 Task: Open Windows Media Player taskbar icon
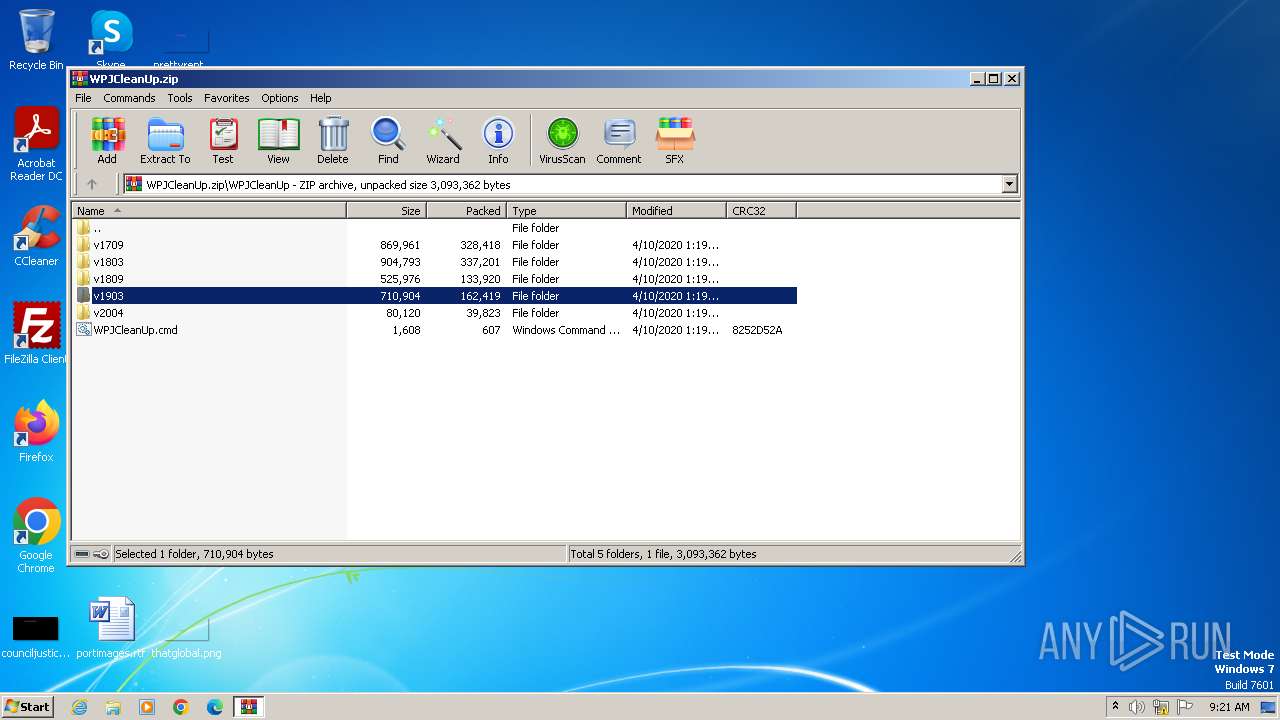(147, 707)
